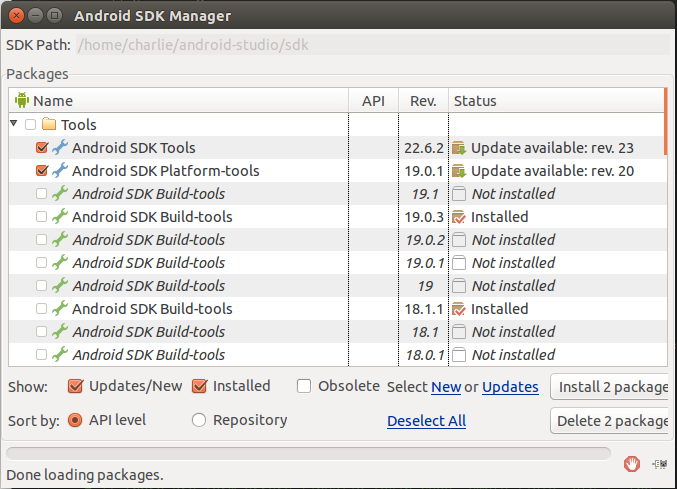Select the Repository sort radio button

[x=199, y=420]
